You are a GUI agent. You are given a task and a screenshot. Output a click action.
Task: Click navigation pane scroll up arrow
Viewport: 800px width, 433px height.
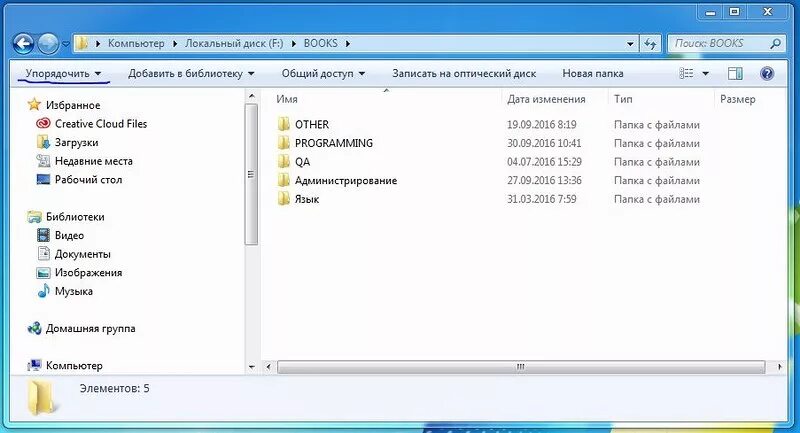[x=252, y=96]
